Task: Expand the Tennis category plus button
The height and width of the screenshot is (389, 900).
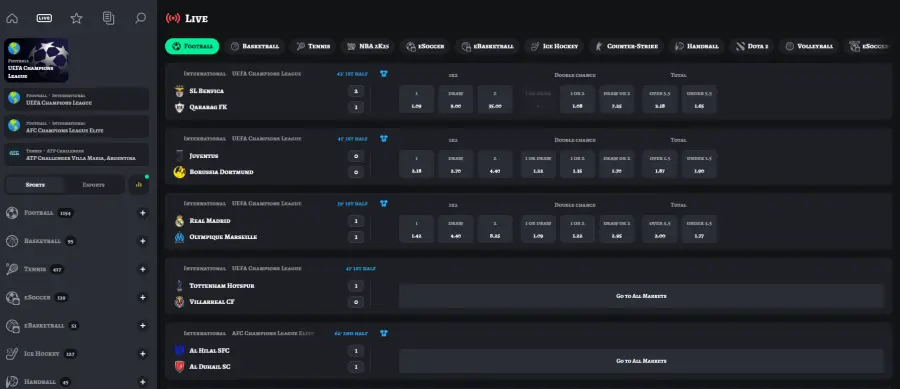Action: pyautogui.click(x=143, y=269)
